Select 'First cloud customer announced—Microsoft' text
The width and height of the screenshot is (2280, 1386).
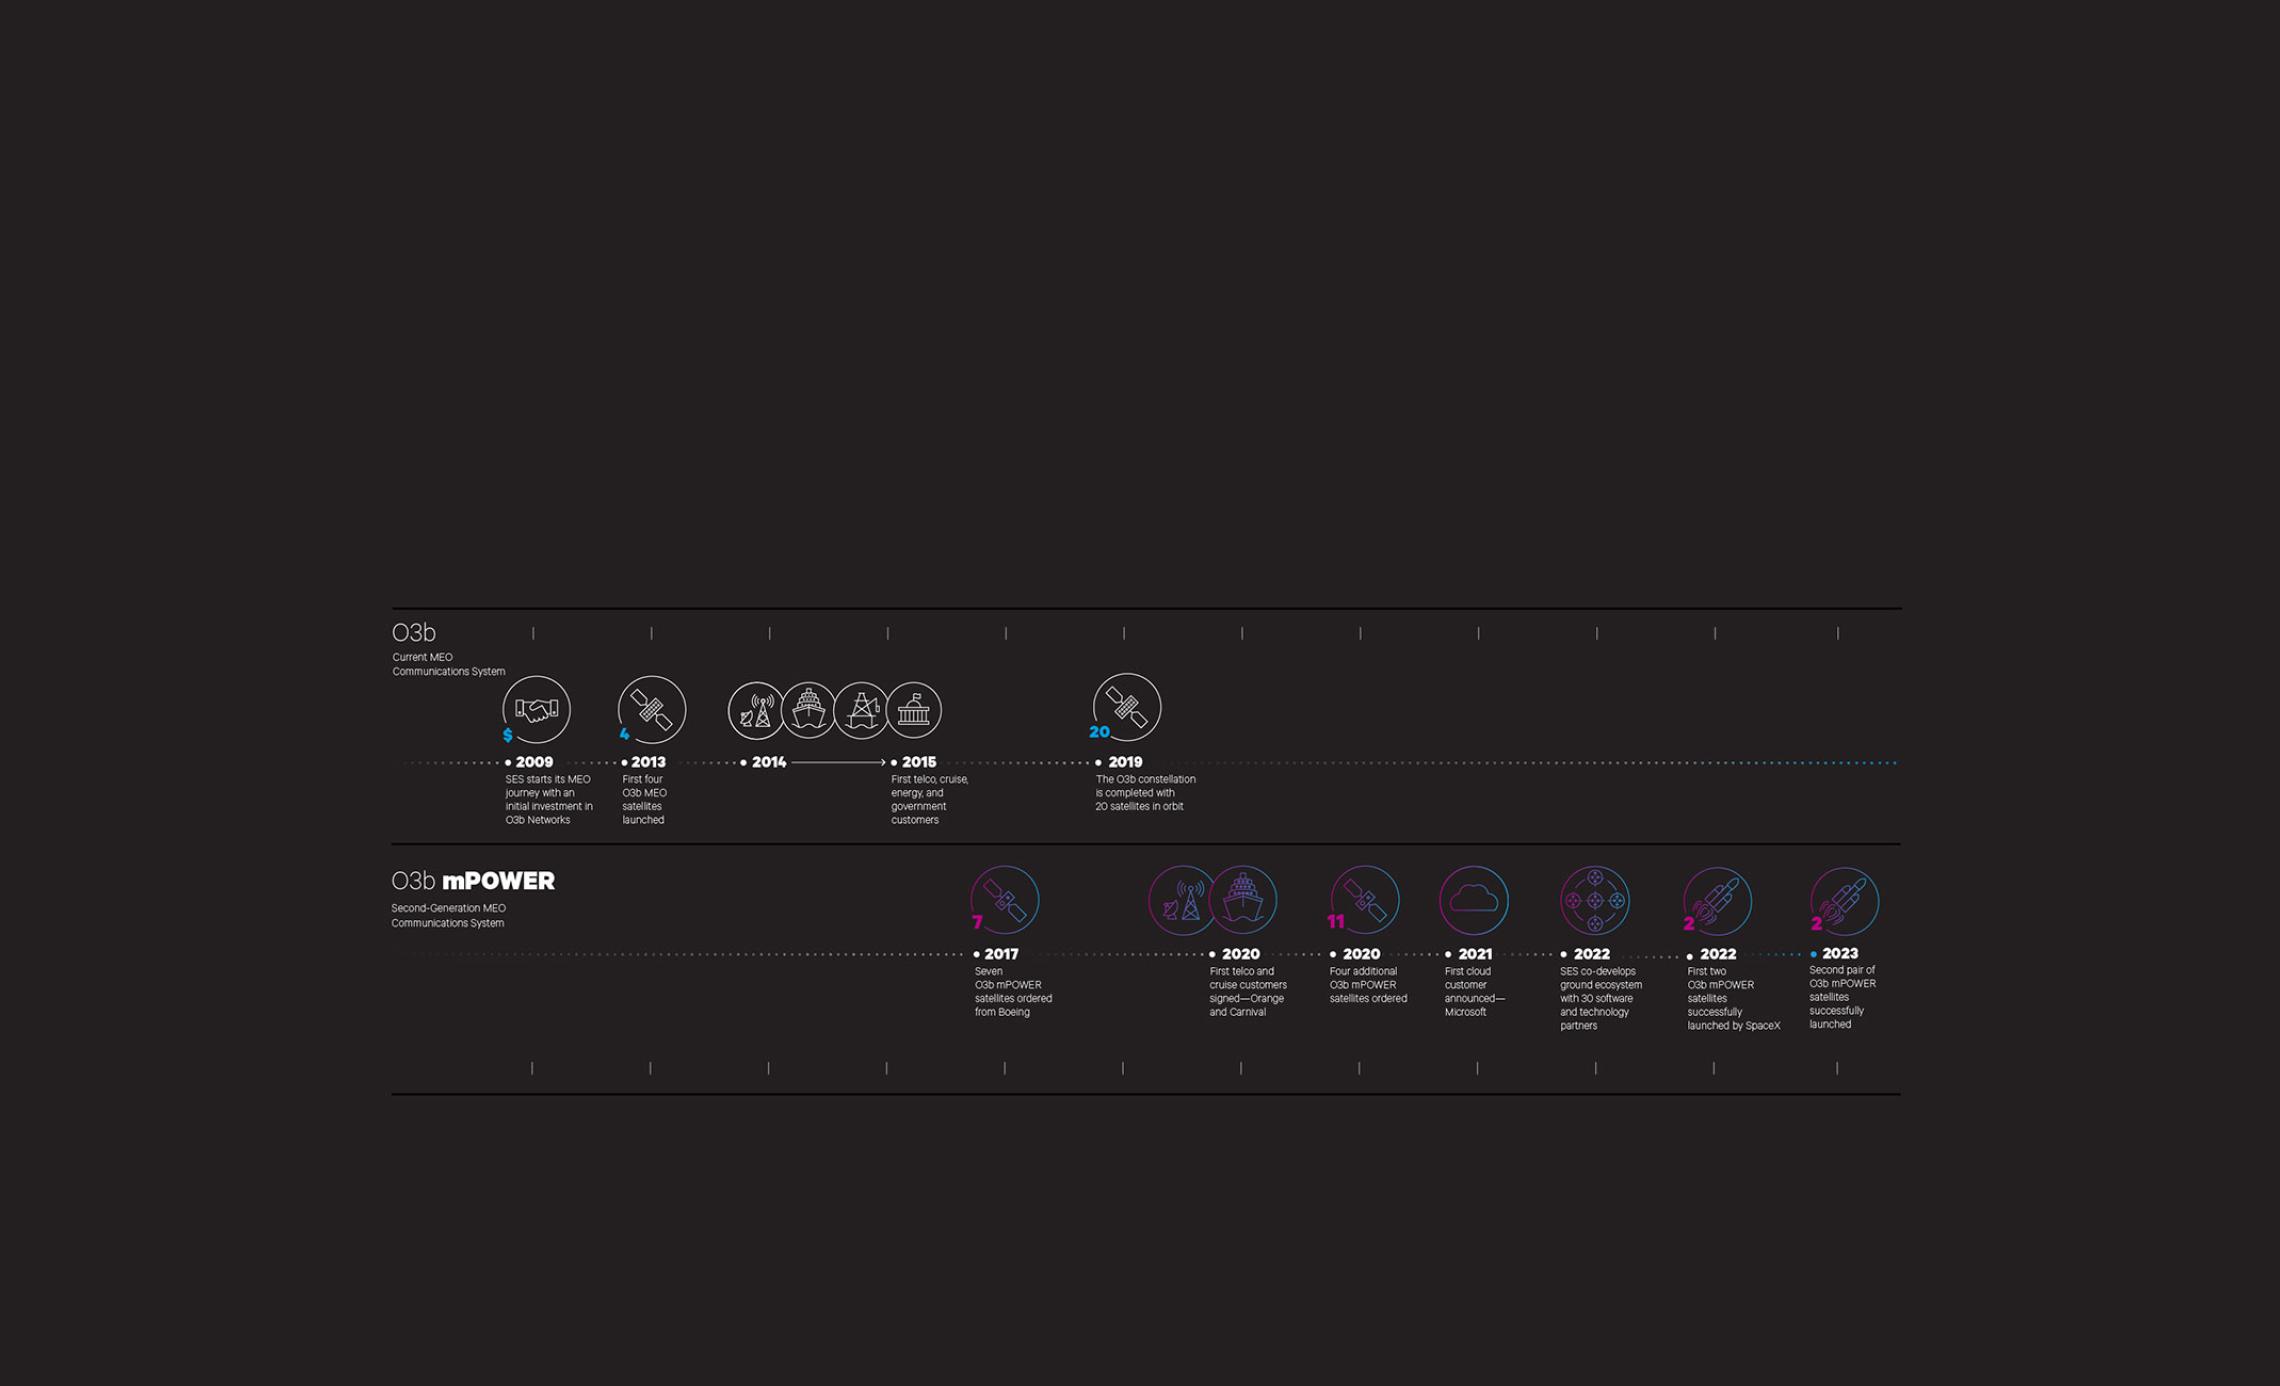[x=1474, y=992]
